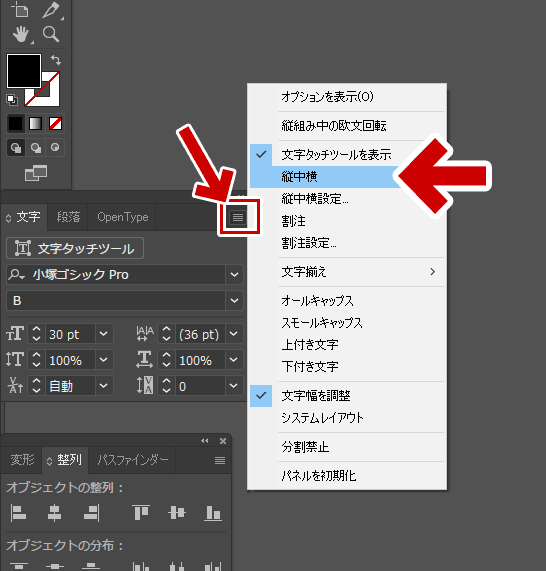Open the font size 30 pt dropdown

[104, 334]
